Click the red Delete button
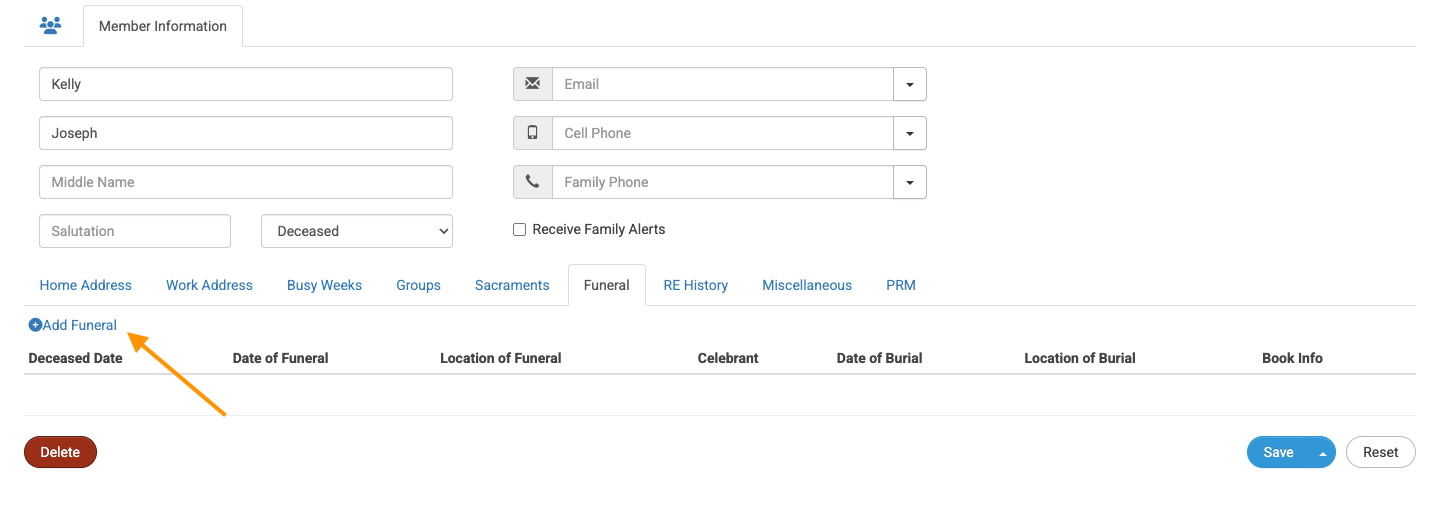Screen dimensions: 1432x507 60,452
